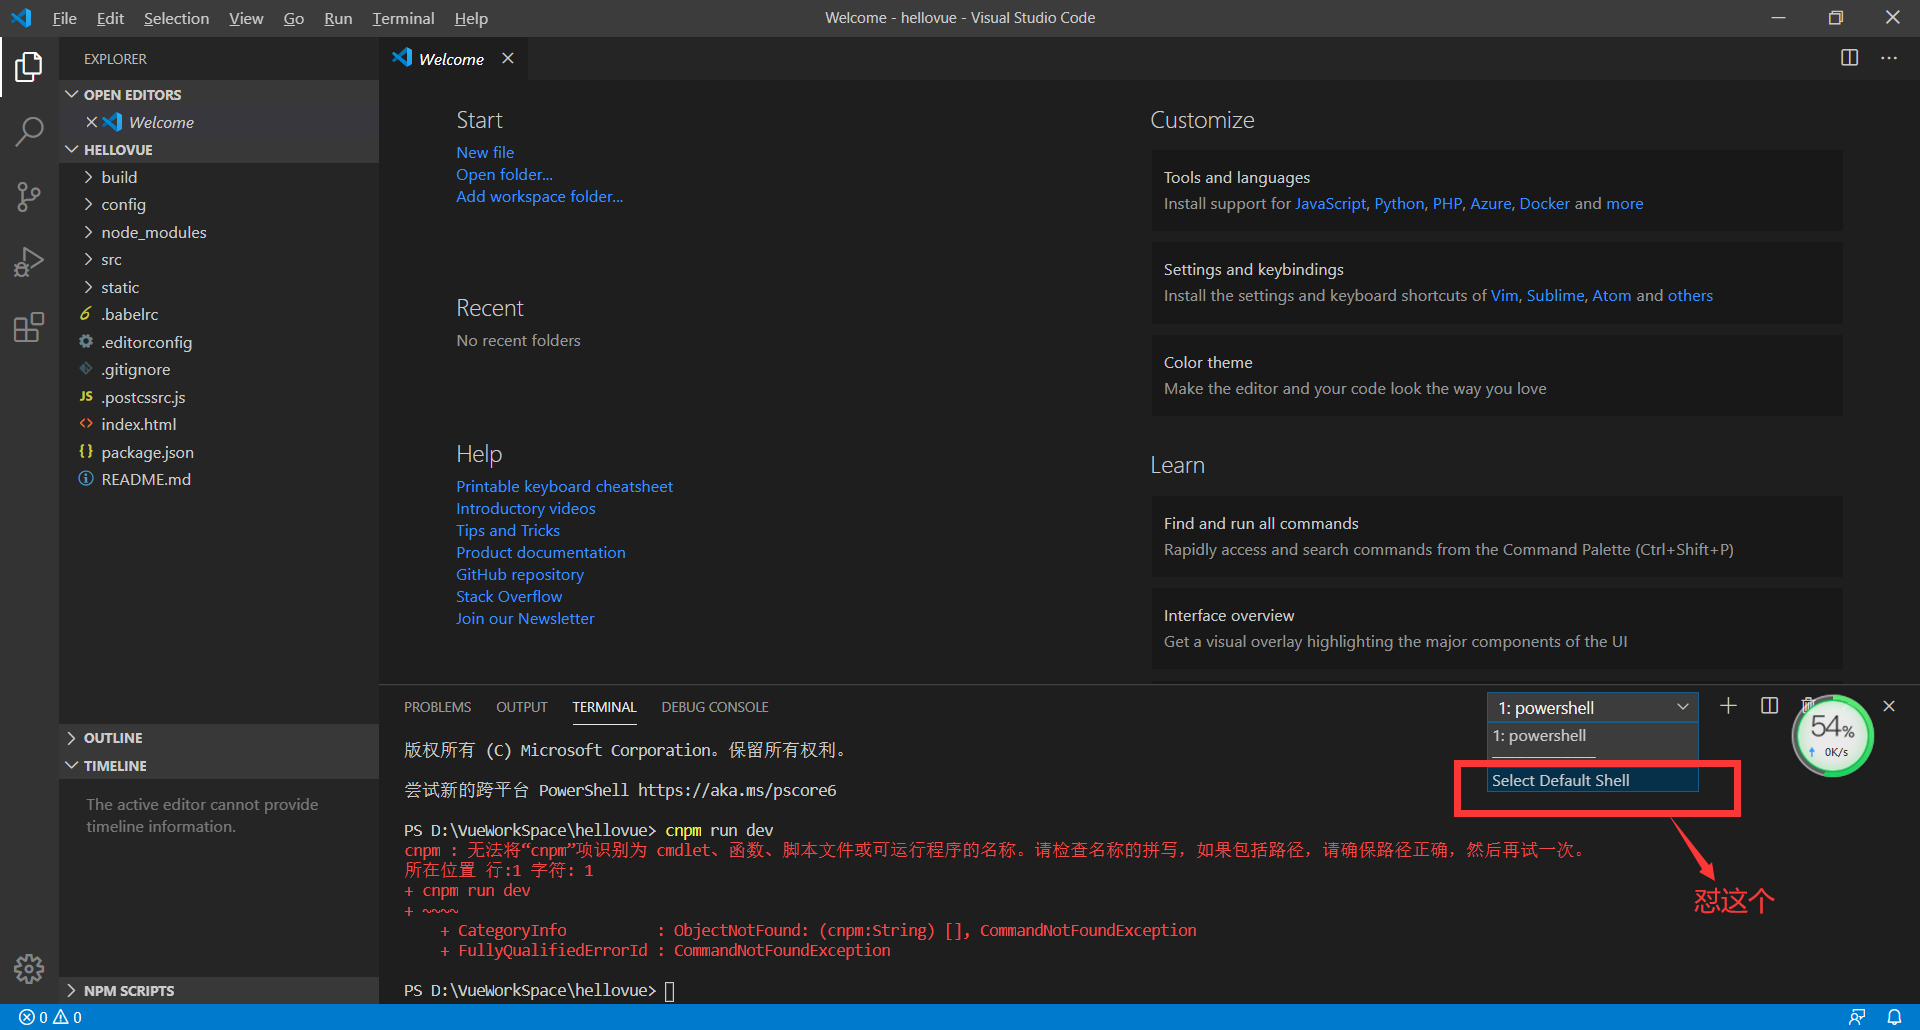The height and width of the screenshot is (1030, 1920).
Task: Switch to the Debug Console tab
Action: [715, 707]
